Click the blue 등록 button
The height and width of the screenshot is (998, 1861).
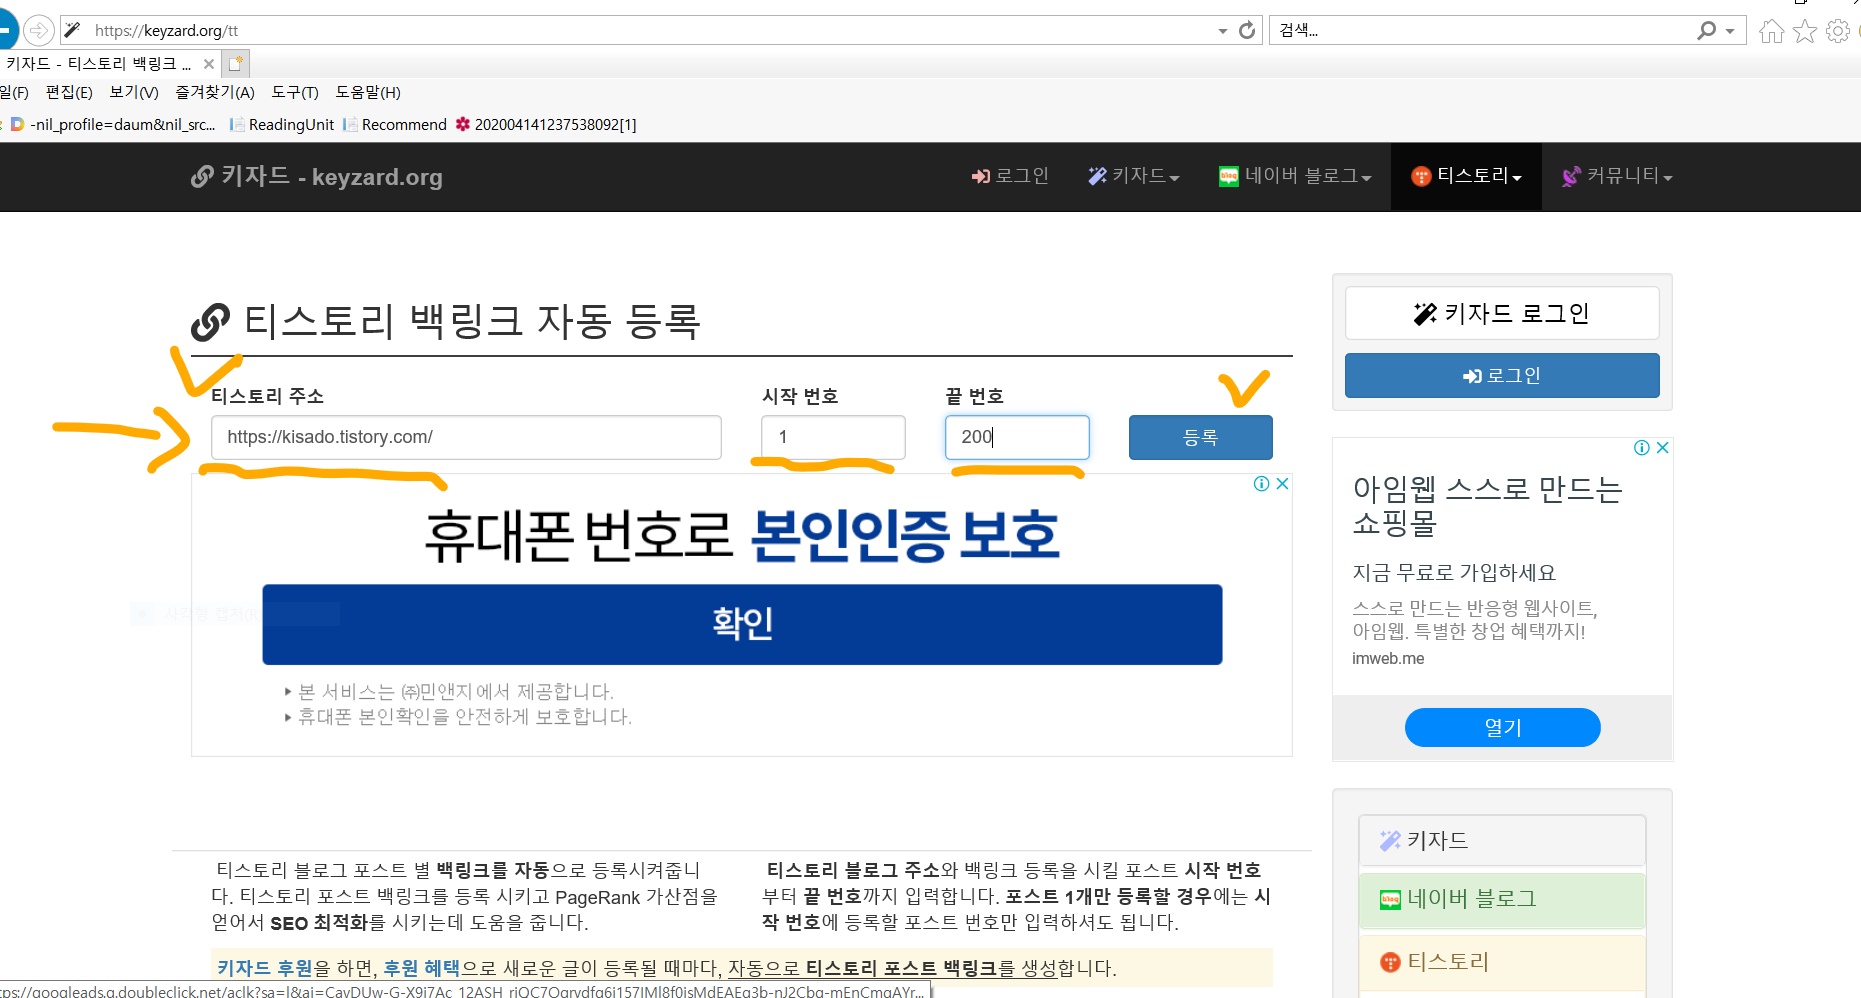coord(1201,437)
